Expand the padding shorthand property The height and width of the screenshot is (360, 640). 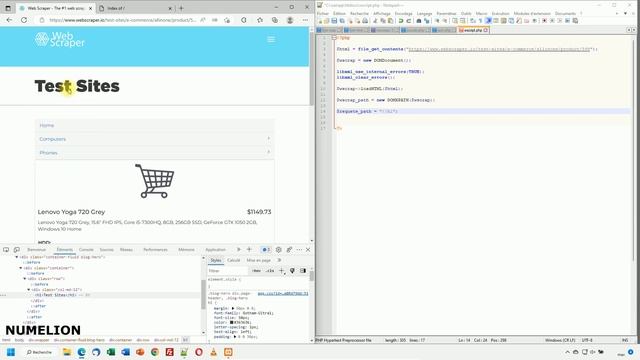235,337
